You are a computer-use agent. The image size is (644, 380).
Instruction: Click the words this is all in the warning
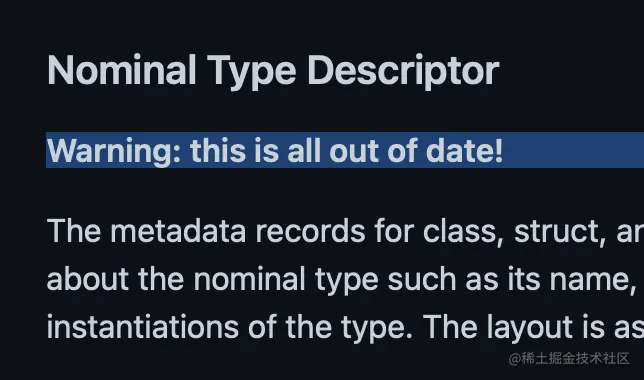255,150
